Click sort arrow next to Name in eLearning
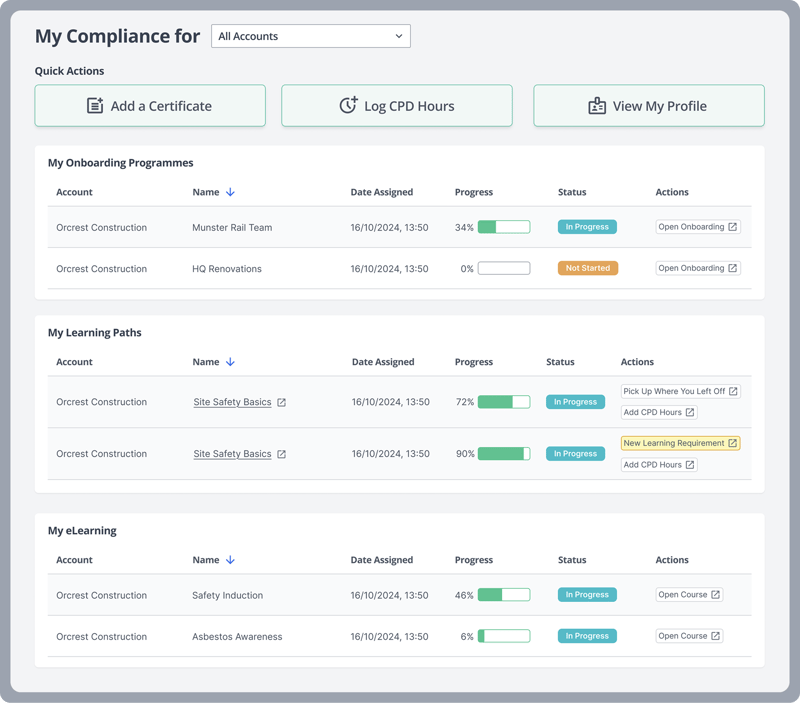The width and height of the screenshot is (800, 703). click(x=230, y=560)
